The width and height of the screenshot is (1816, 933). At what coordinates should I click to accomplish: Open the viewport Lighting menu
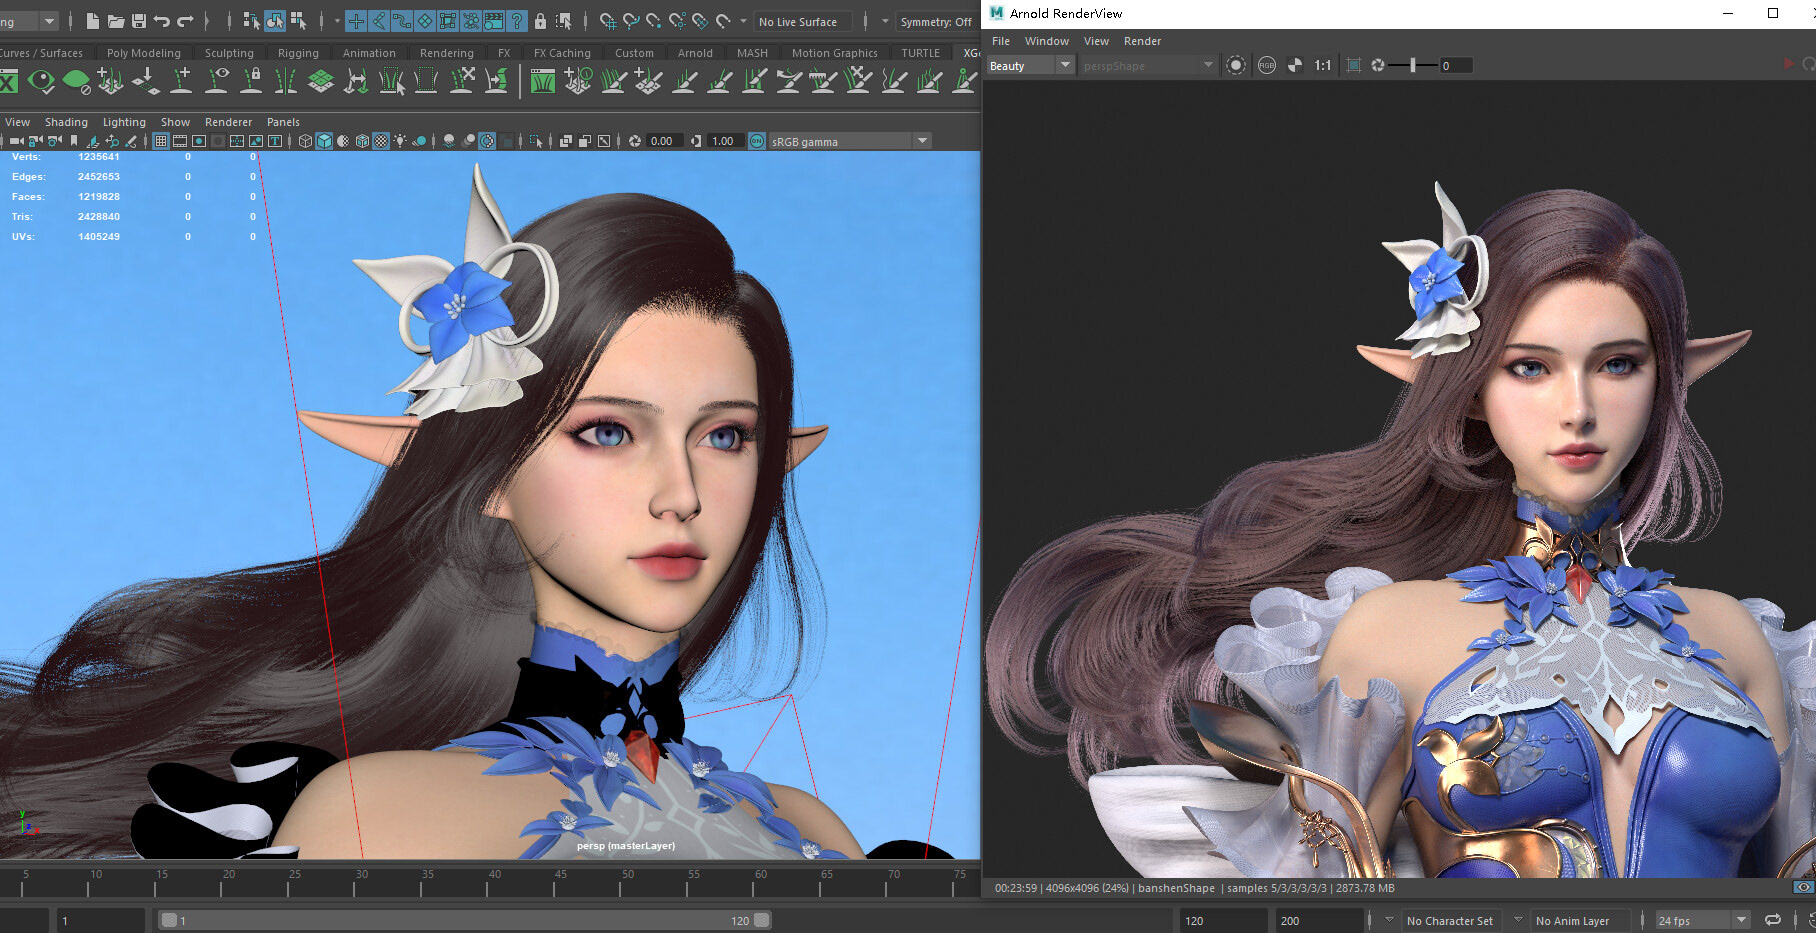pyautogui.click(x=124, y=122)
